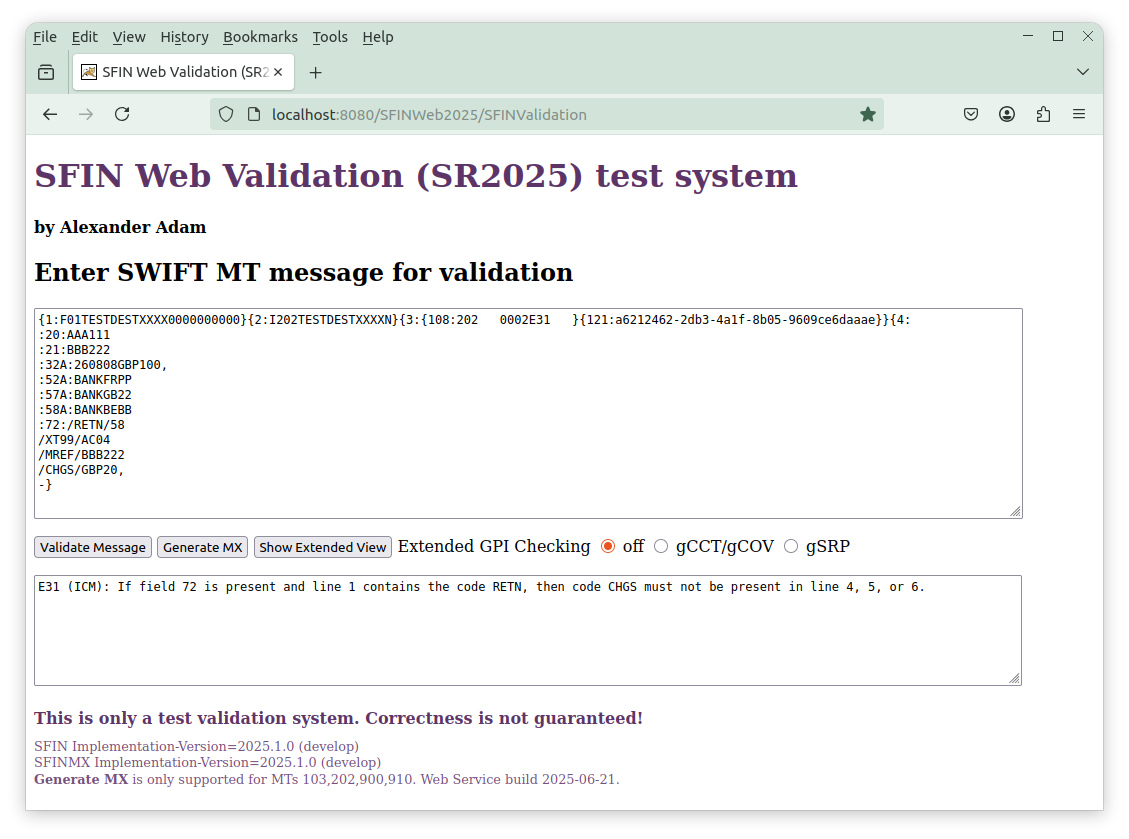Click Generate MX

coord(202,547)
